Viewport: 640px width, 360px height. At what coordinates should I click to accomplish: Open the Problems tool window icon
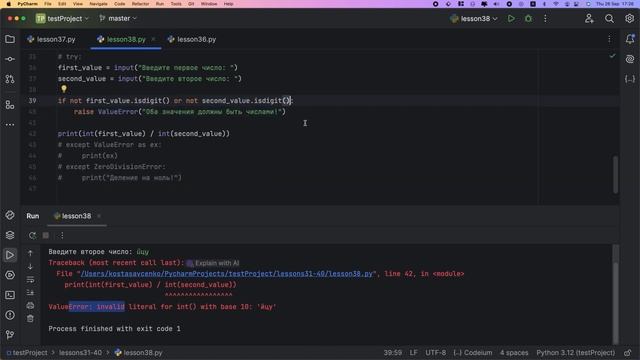(x=10, y=315)
